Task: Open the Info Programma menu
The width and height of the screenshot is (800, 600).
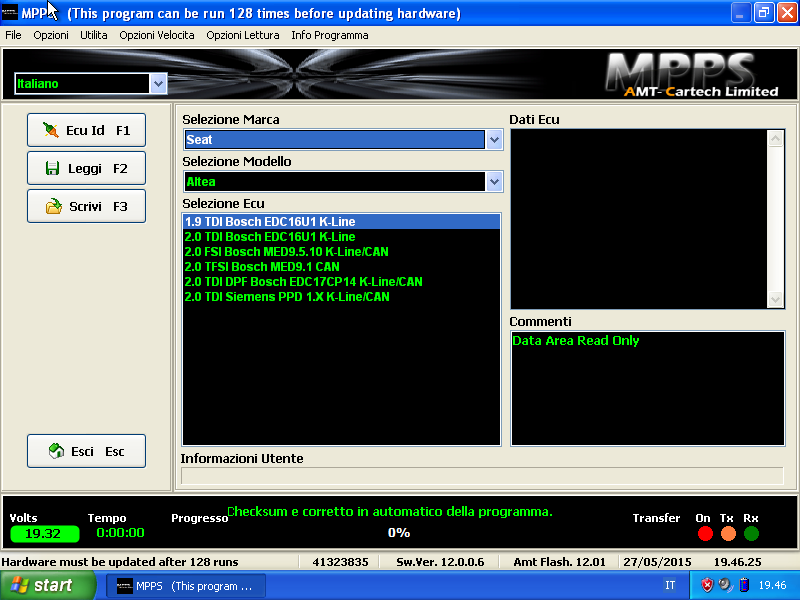Action: [x=330, y=35]
